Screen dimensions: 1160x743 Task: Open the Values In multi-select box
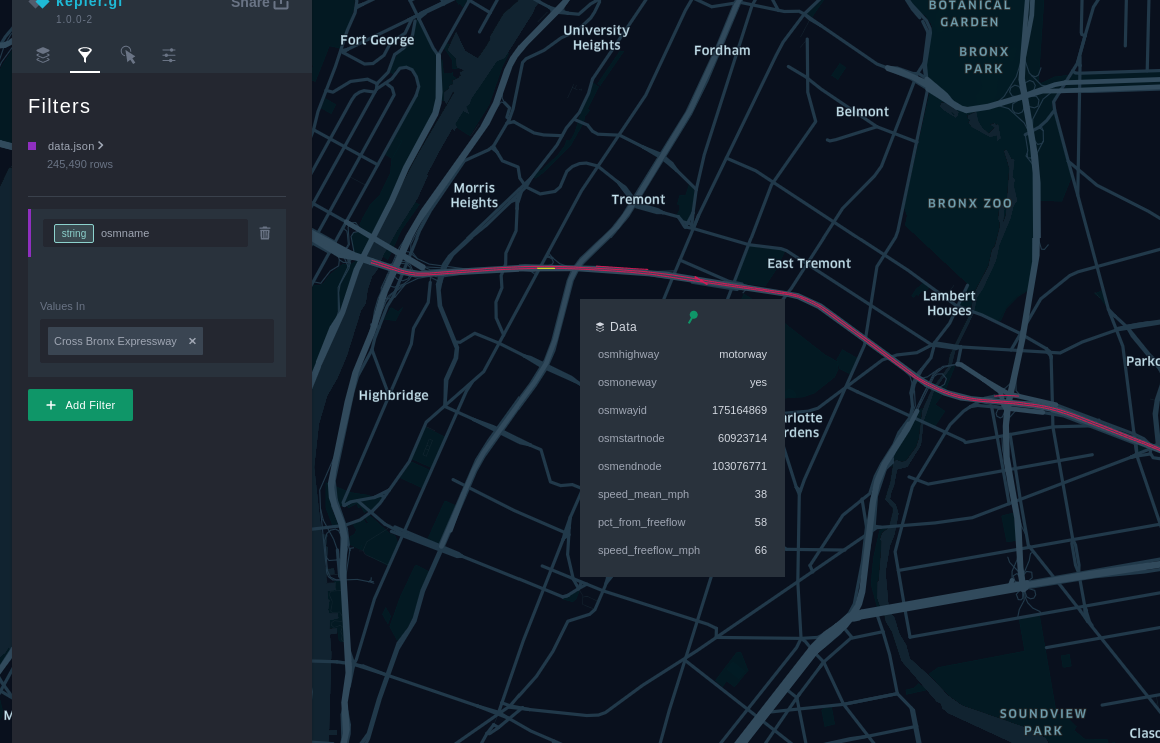tap(237, 341)
